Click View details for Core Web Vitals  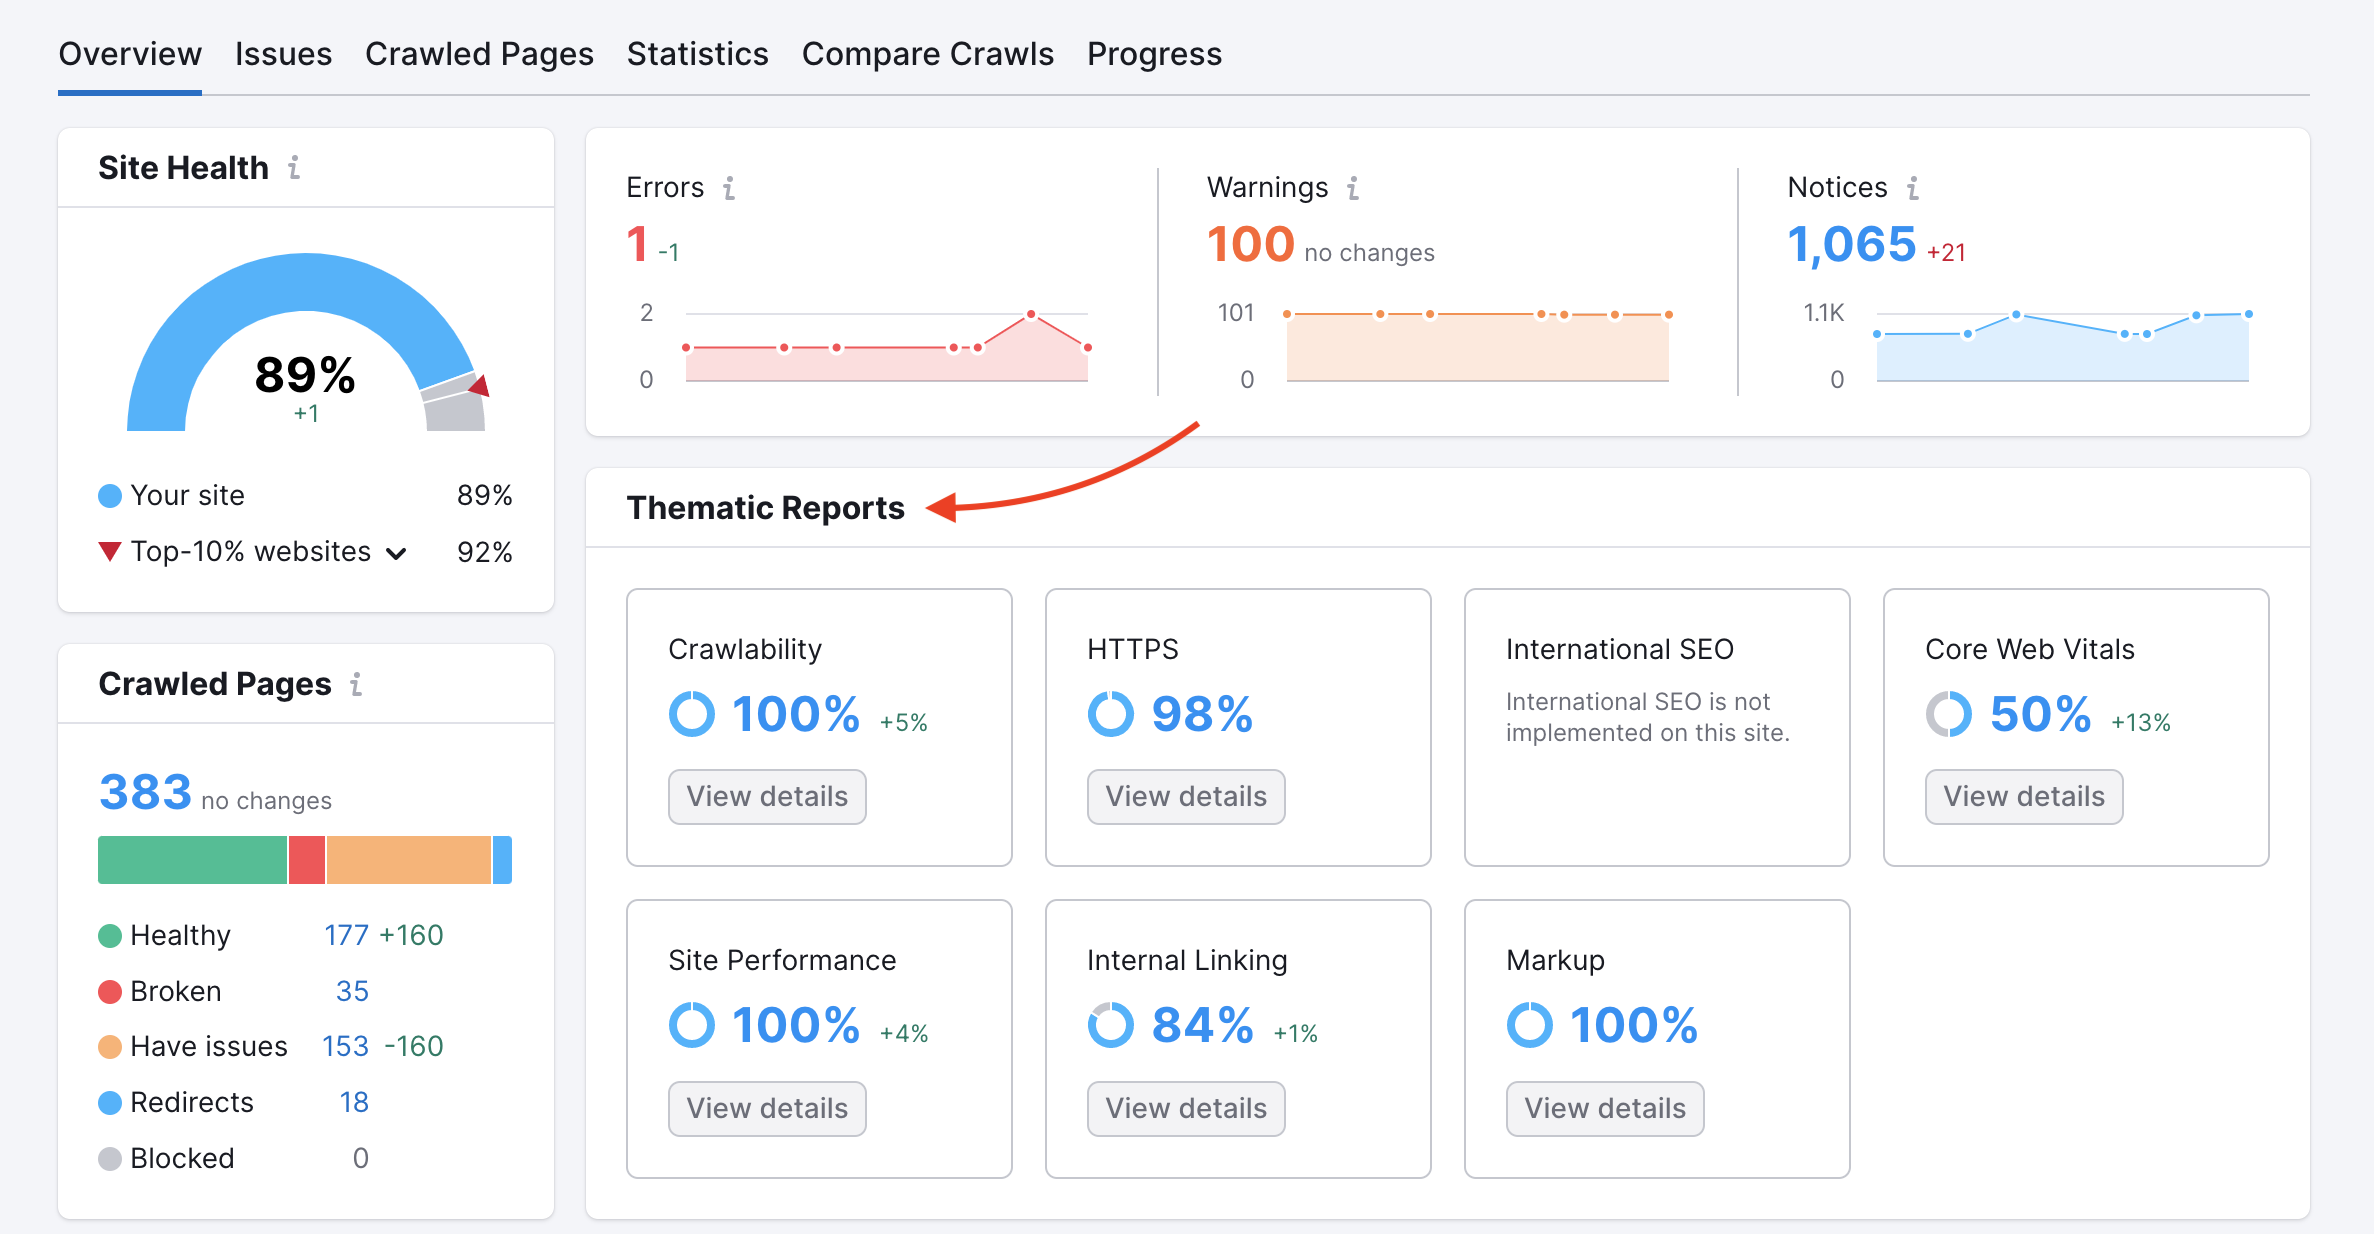[2024, 796]
